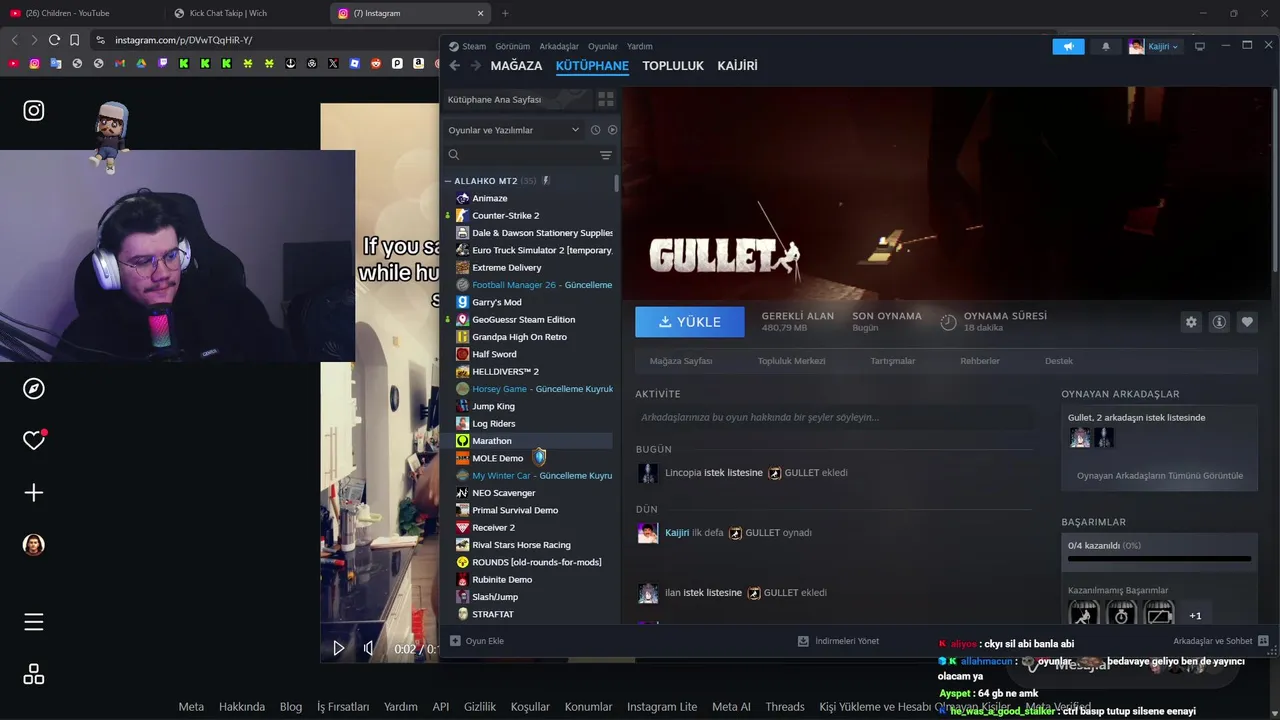The image size is (1280, 720).
Task: Open Oyunlar menu in Steam
Action: tap(603, 46)
